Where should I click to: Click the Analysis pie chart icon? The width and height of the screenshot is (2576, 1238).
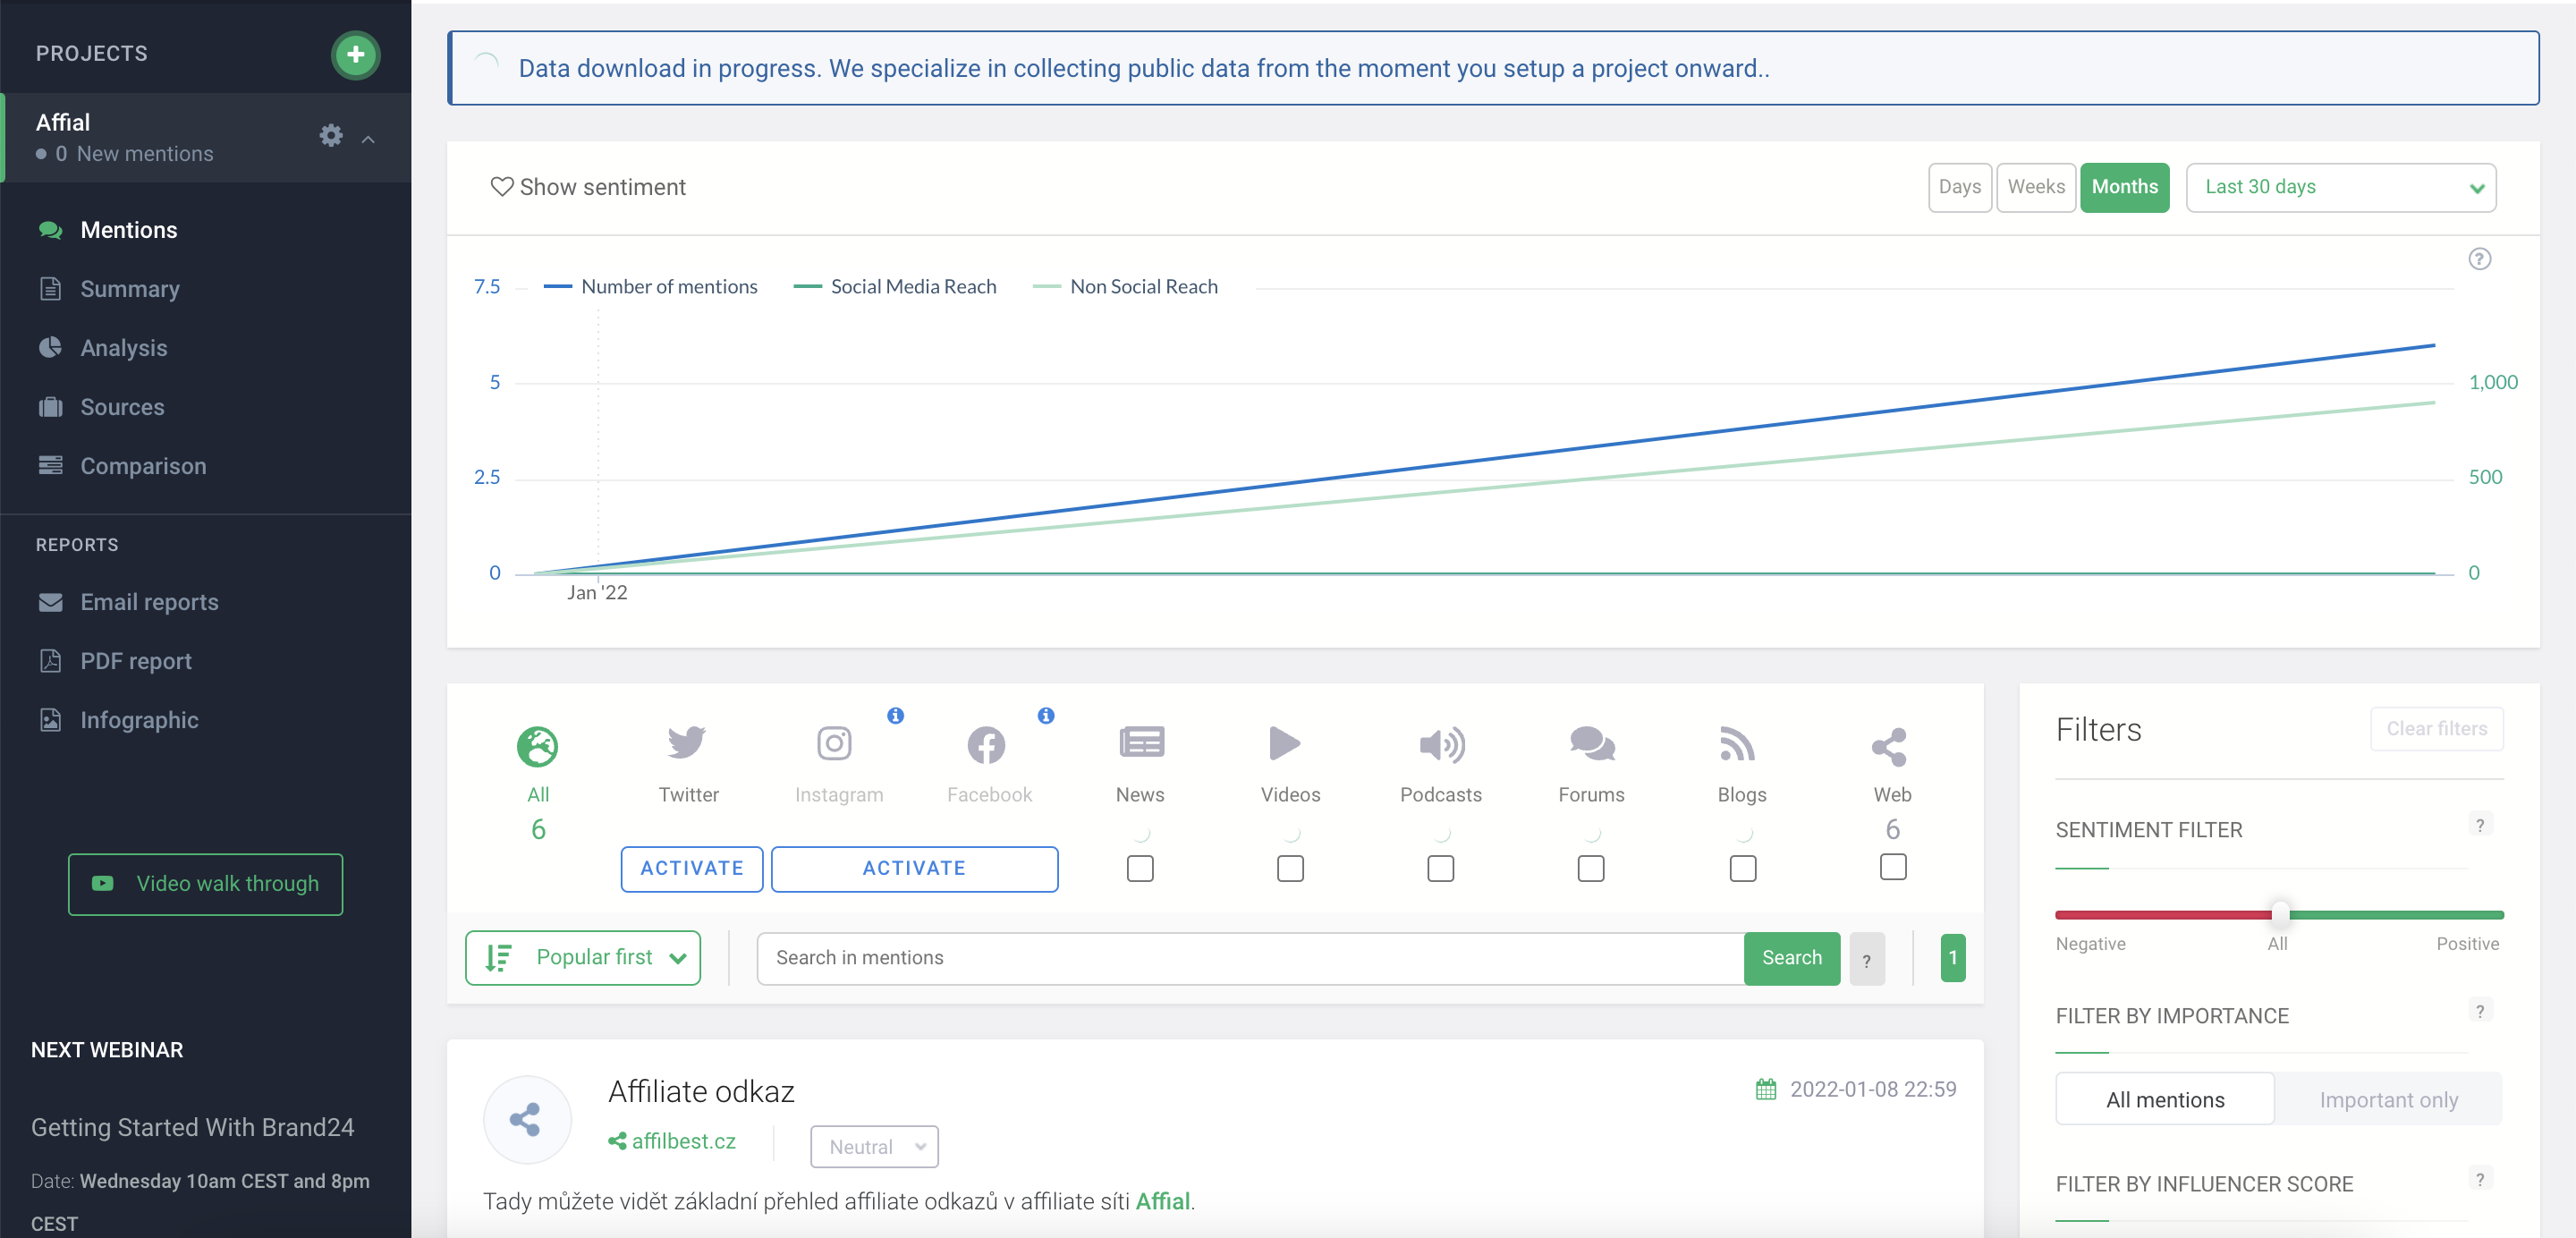(x=50, y=348)
